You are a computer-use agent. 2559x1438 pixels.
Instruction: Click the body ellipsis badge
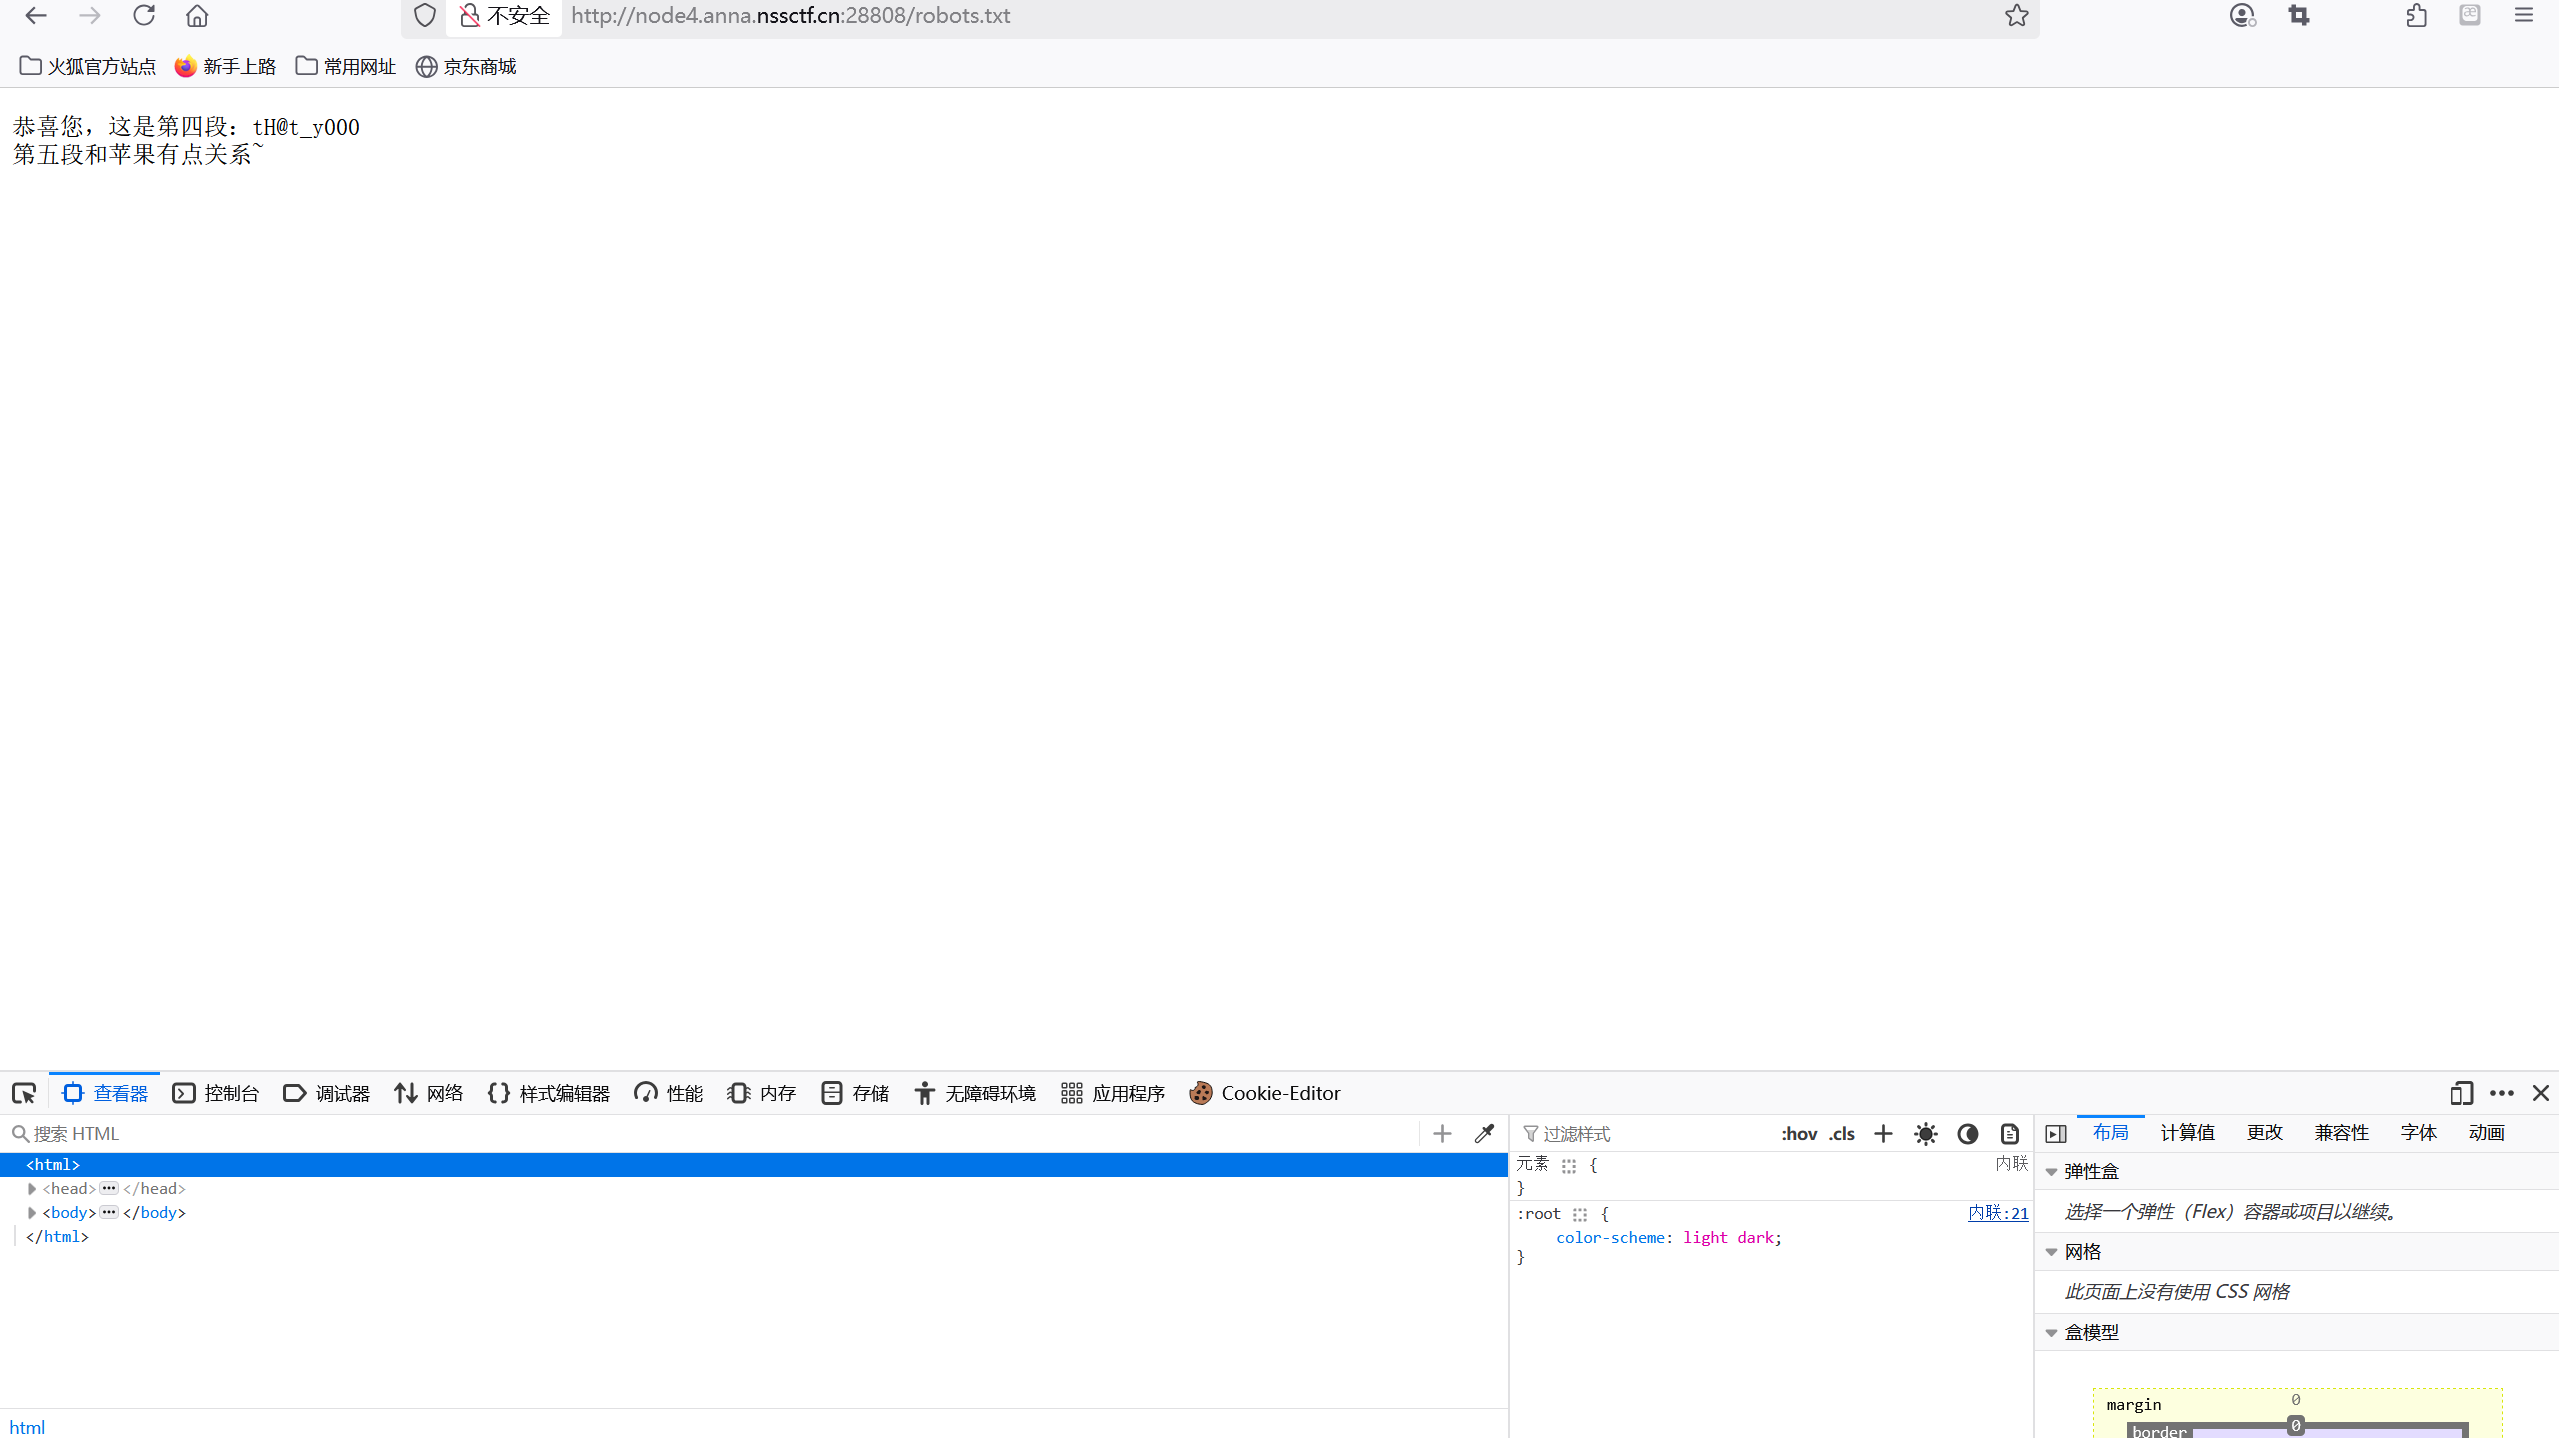109,1212
